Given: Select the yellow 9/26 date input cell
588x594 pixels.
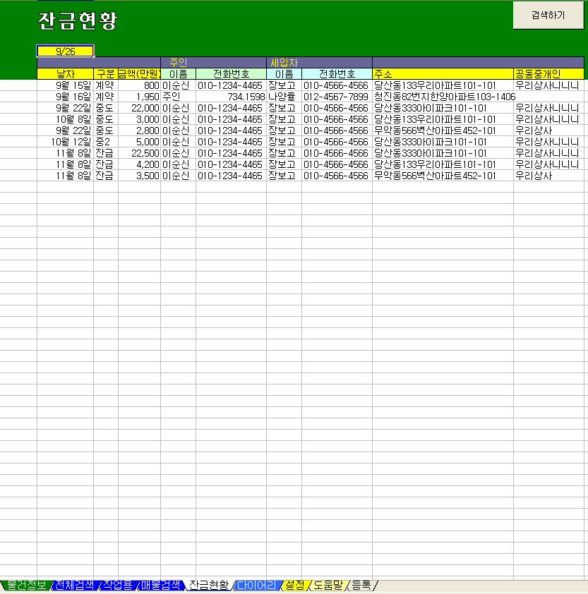Looking at the screenshot, I should [65, 51].
